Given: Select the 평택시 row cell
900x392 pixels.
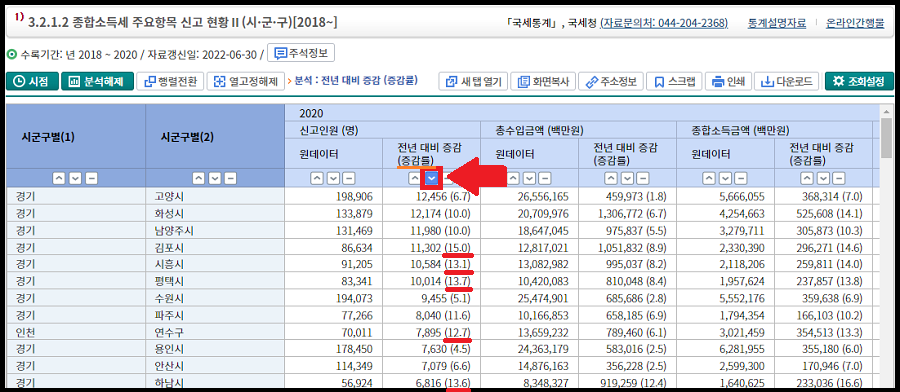Looking at the screenshot, I should tap(215, 281).
